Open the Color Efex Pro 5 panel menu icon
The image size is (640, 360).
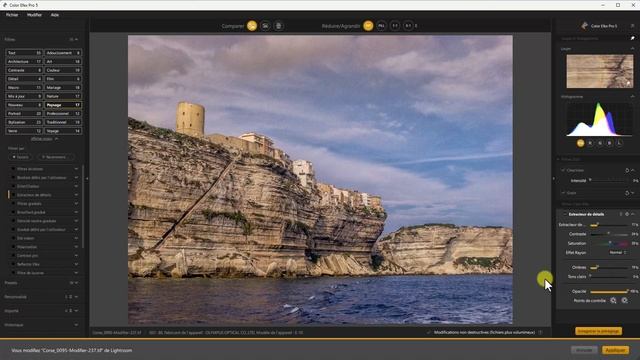633,26
